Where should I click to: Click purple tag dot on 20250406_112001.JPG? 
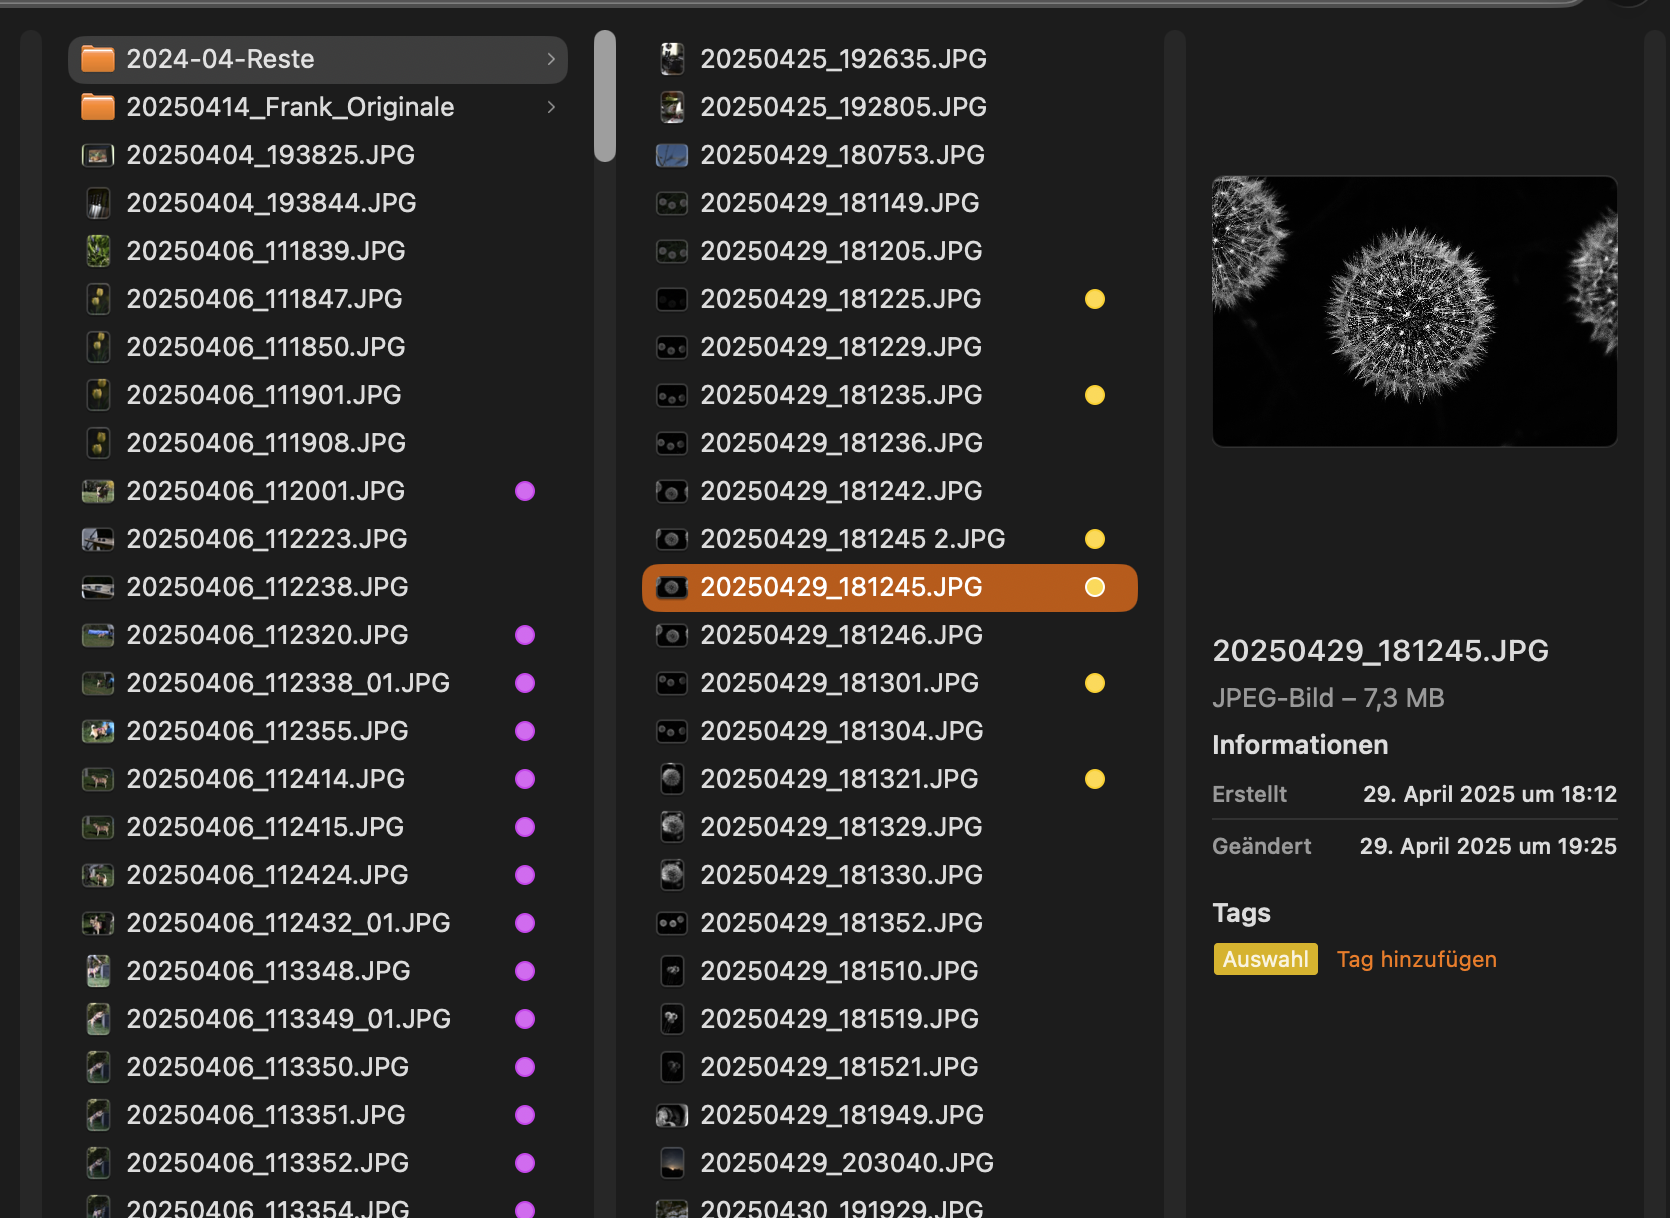pos(525,491)
